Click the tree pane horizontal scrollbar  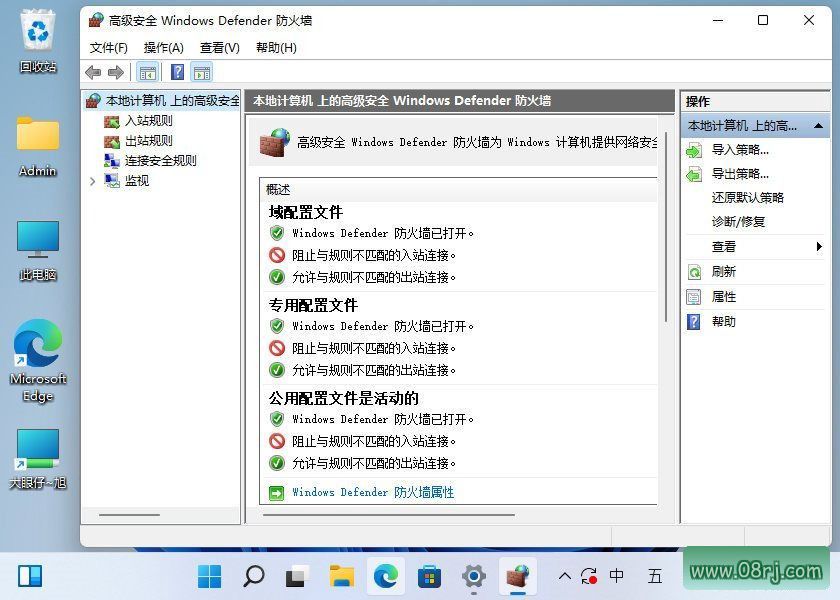pos(130,515)
